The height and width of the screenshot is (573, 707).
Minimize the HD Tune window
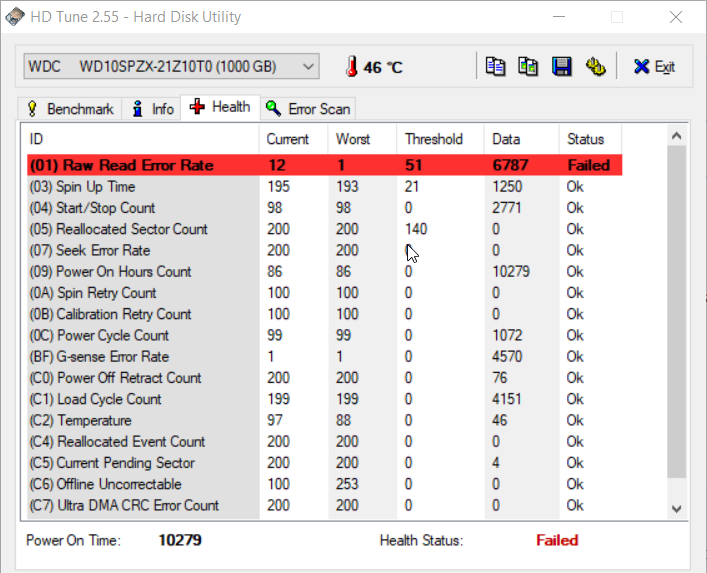click(559, 17)
